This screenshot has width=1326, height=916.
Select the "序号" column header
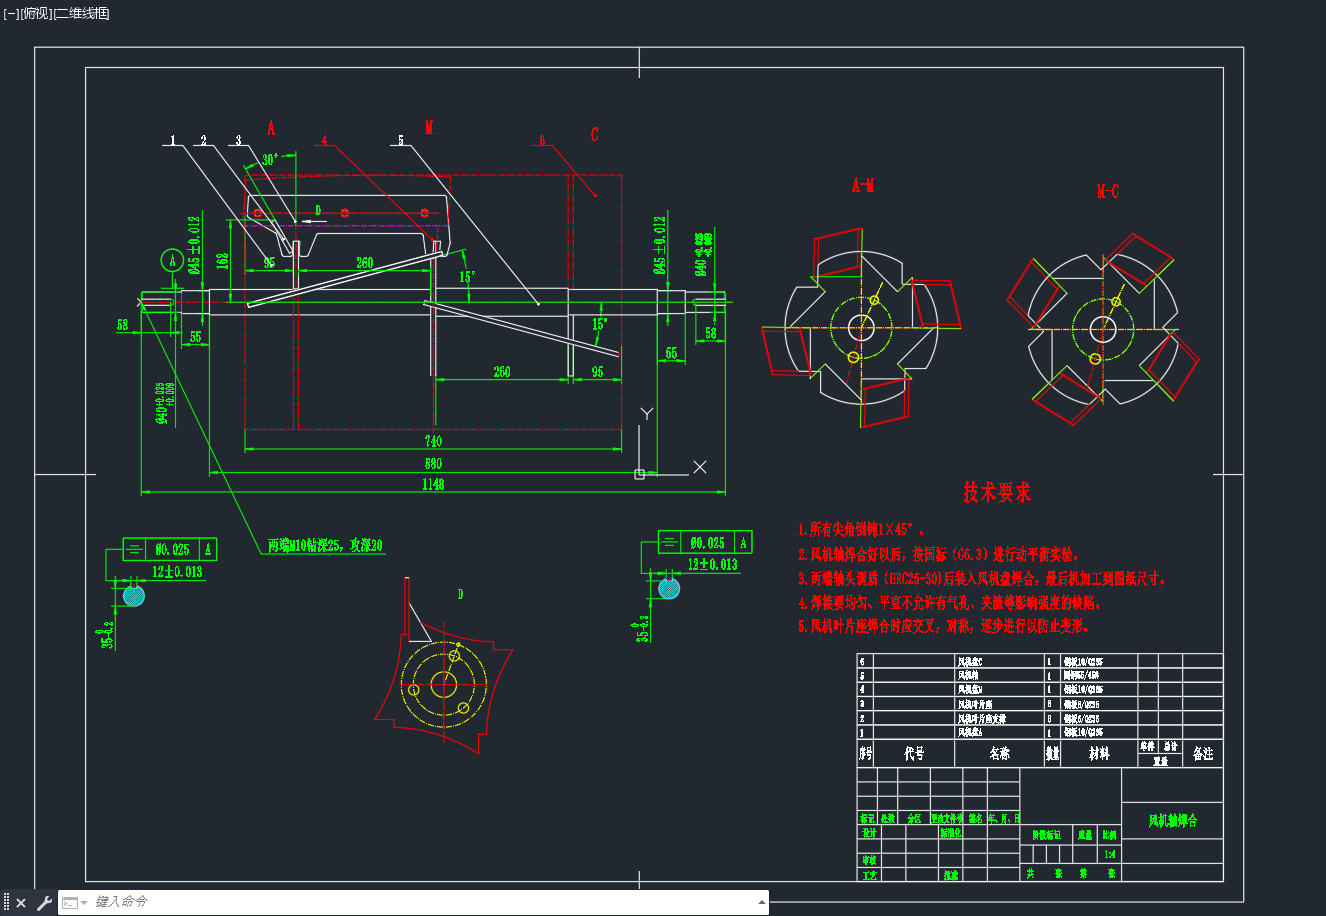coord(865,754)
